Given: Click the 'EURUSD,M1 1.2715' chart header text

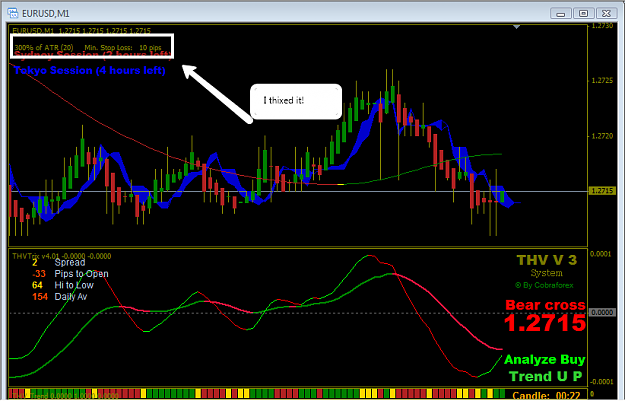Looking at the screenshot, I should click(82, 31).
